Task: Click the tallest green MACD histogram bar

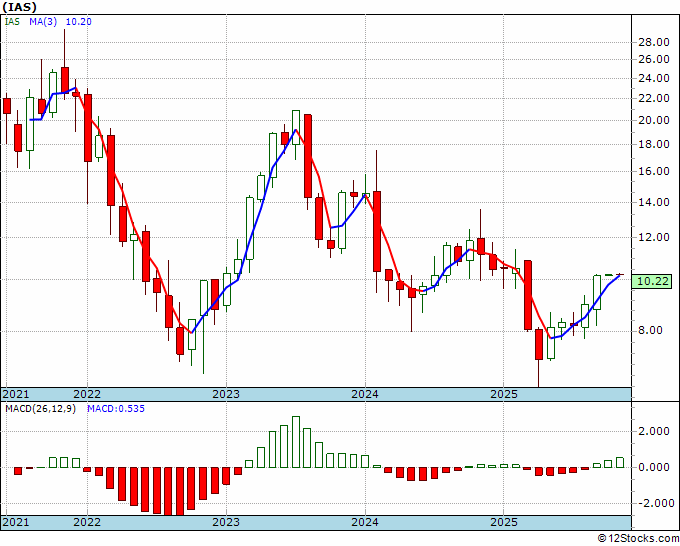Action: pos(296,442)
